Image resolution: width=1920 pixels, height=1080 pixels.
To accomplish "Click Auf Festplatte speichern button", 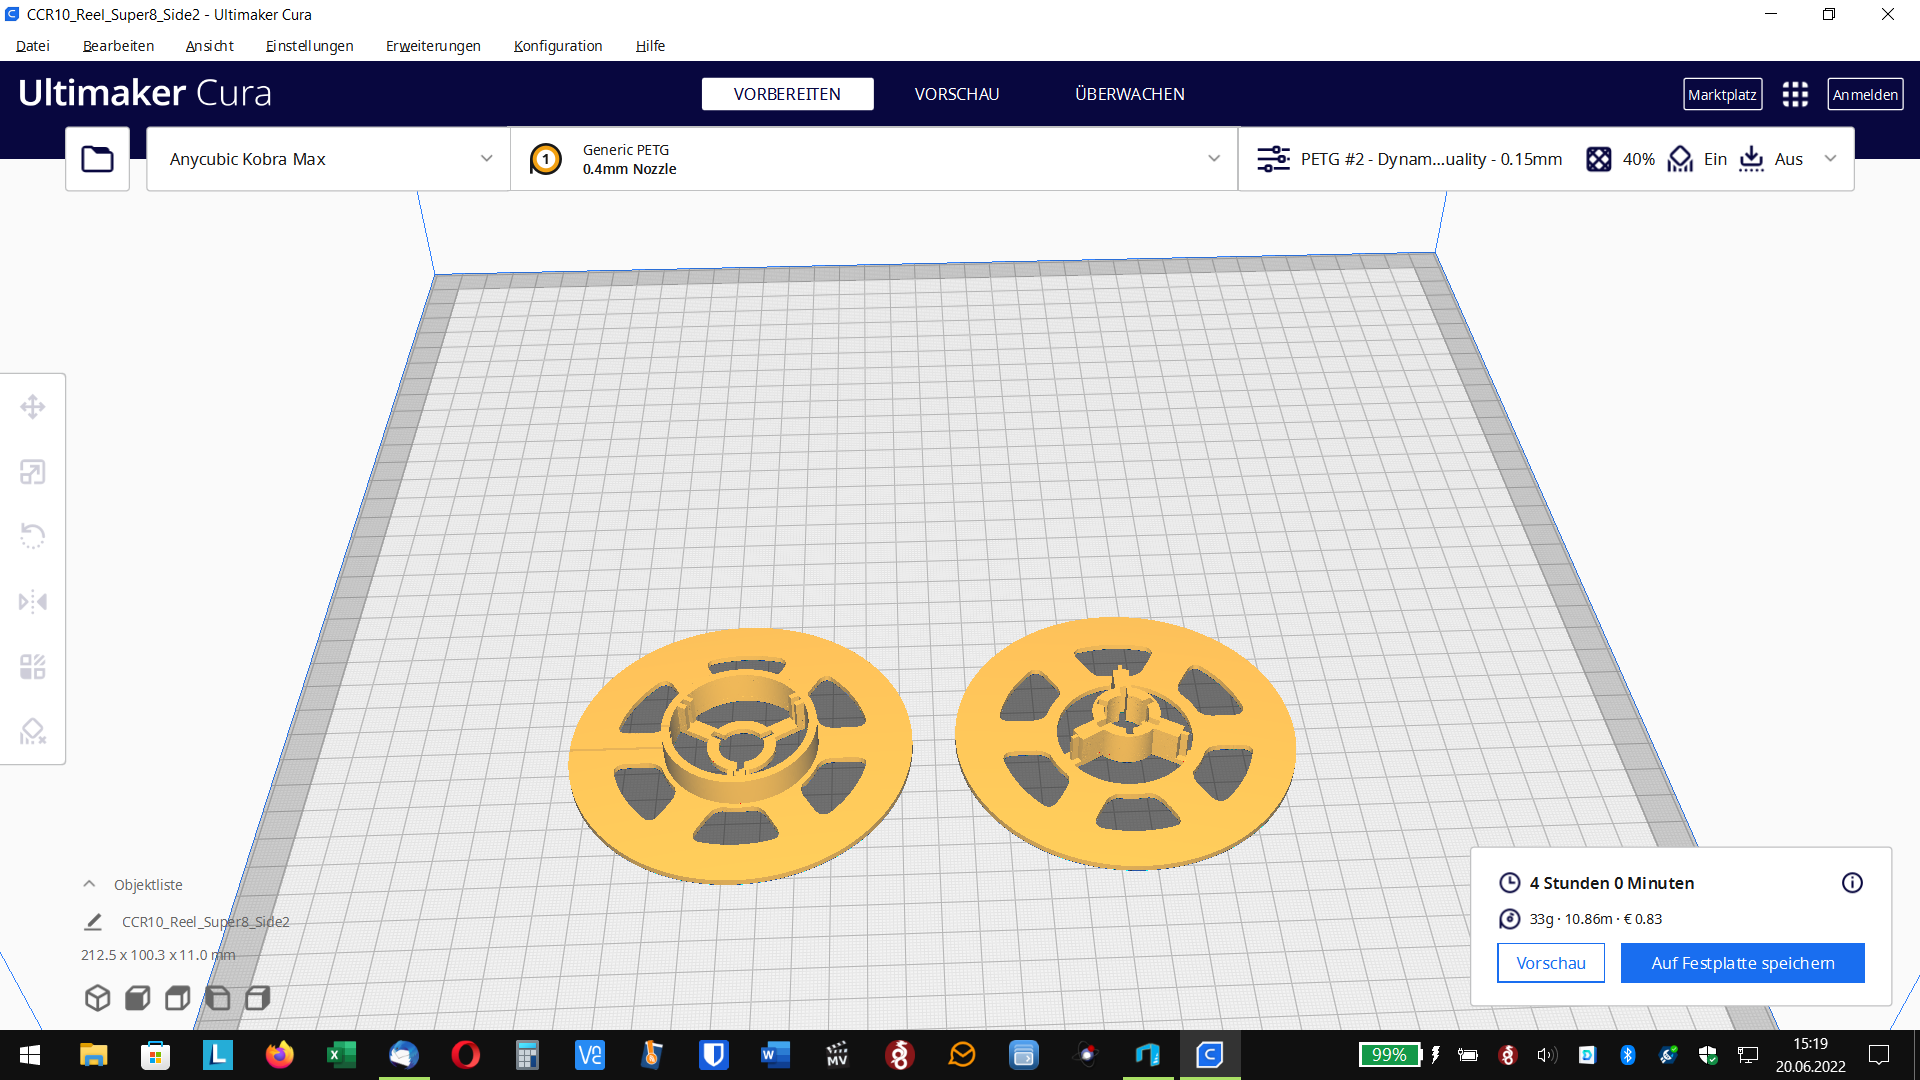I will tap(1742, 963).
